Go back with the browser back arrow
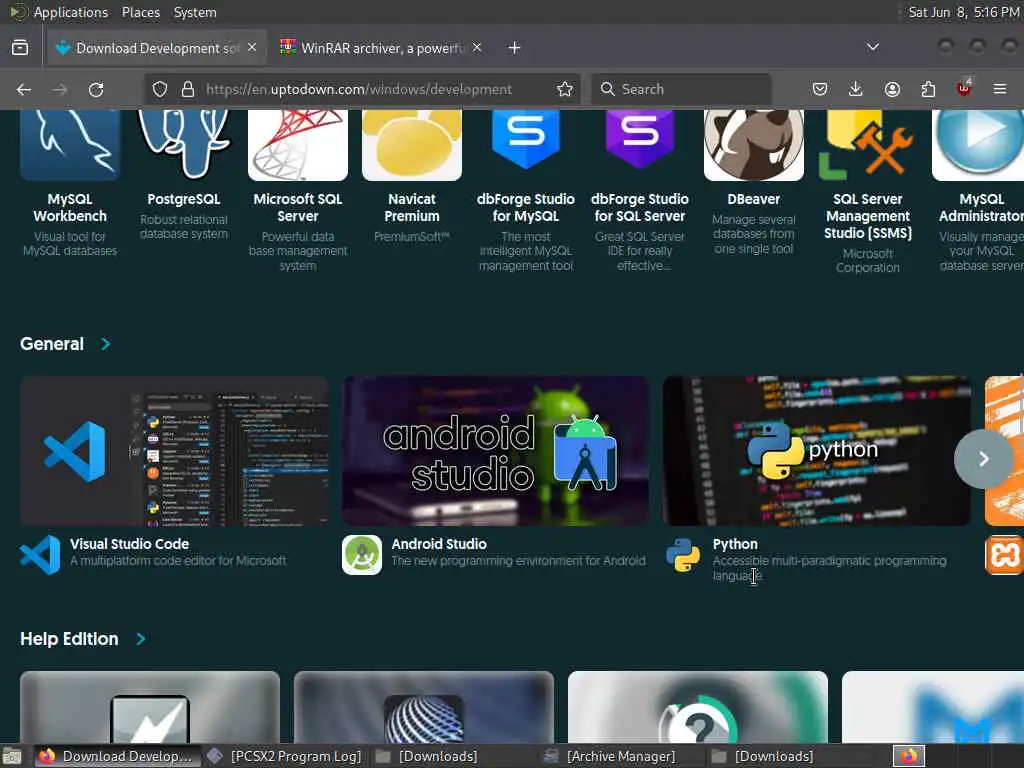Image resolution: width=1024 pixels, height=768 pixels. (24, 89)
